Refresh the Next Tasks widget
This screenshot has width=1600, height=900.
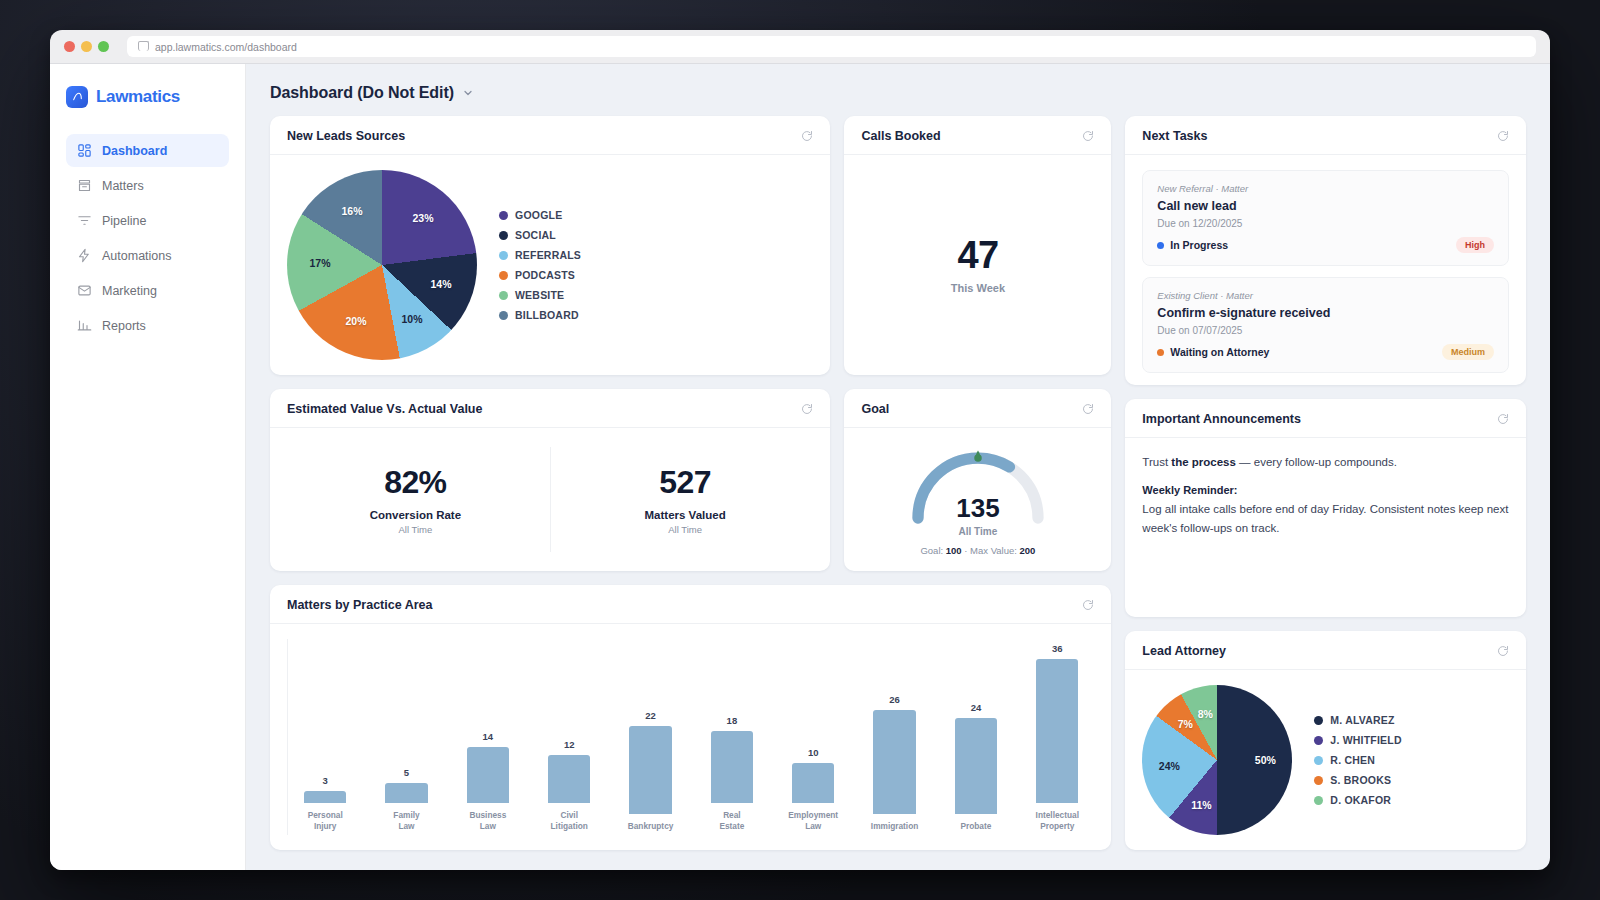pyautogui.click(x=1503, y=136)
